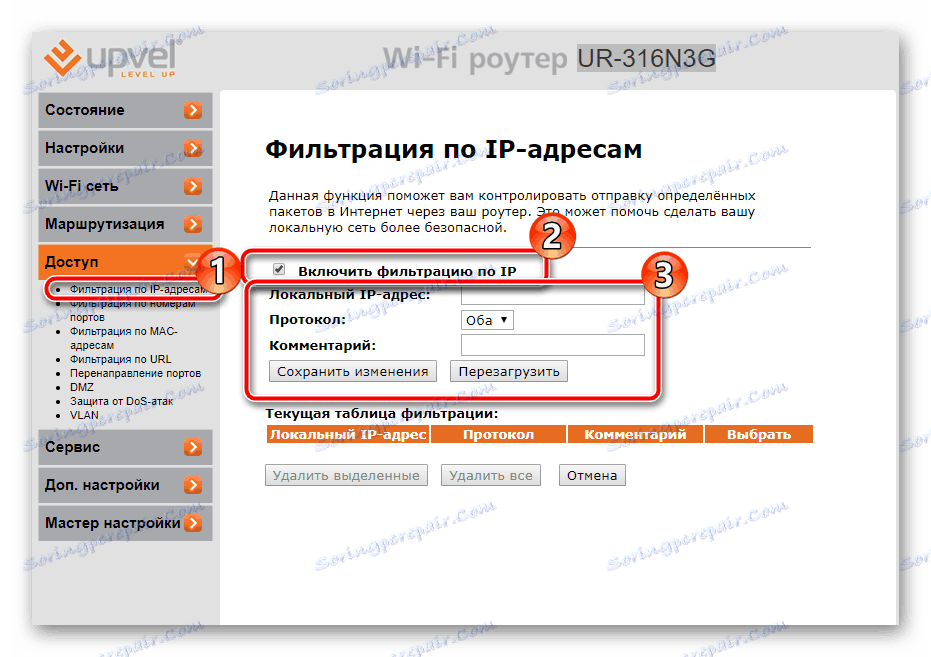Screen dimensions: 931x657
Task: Click the Отмена button
Action: coord(592,475)
